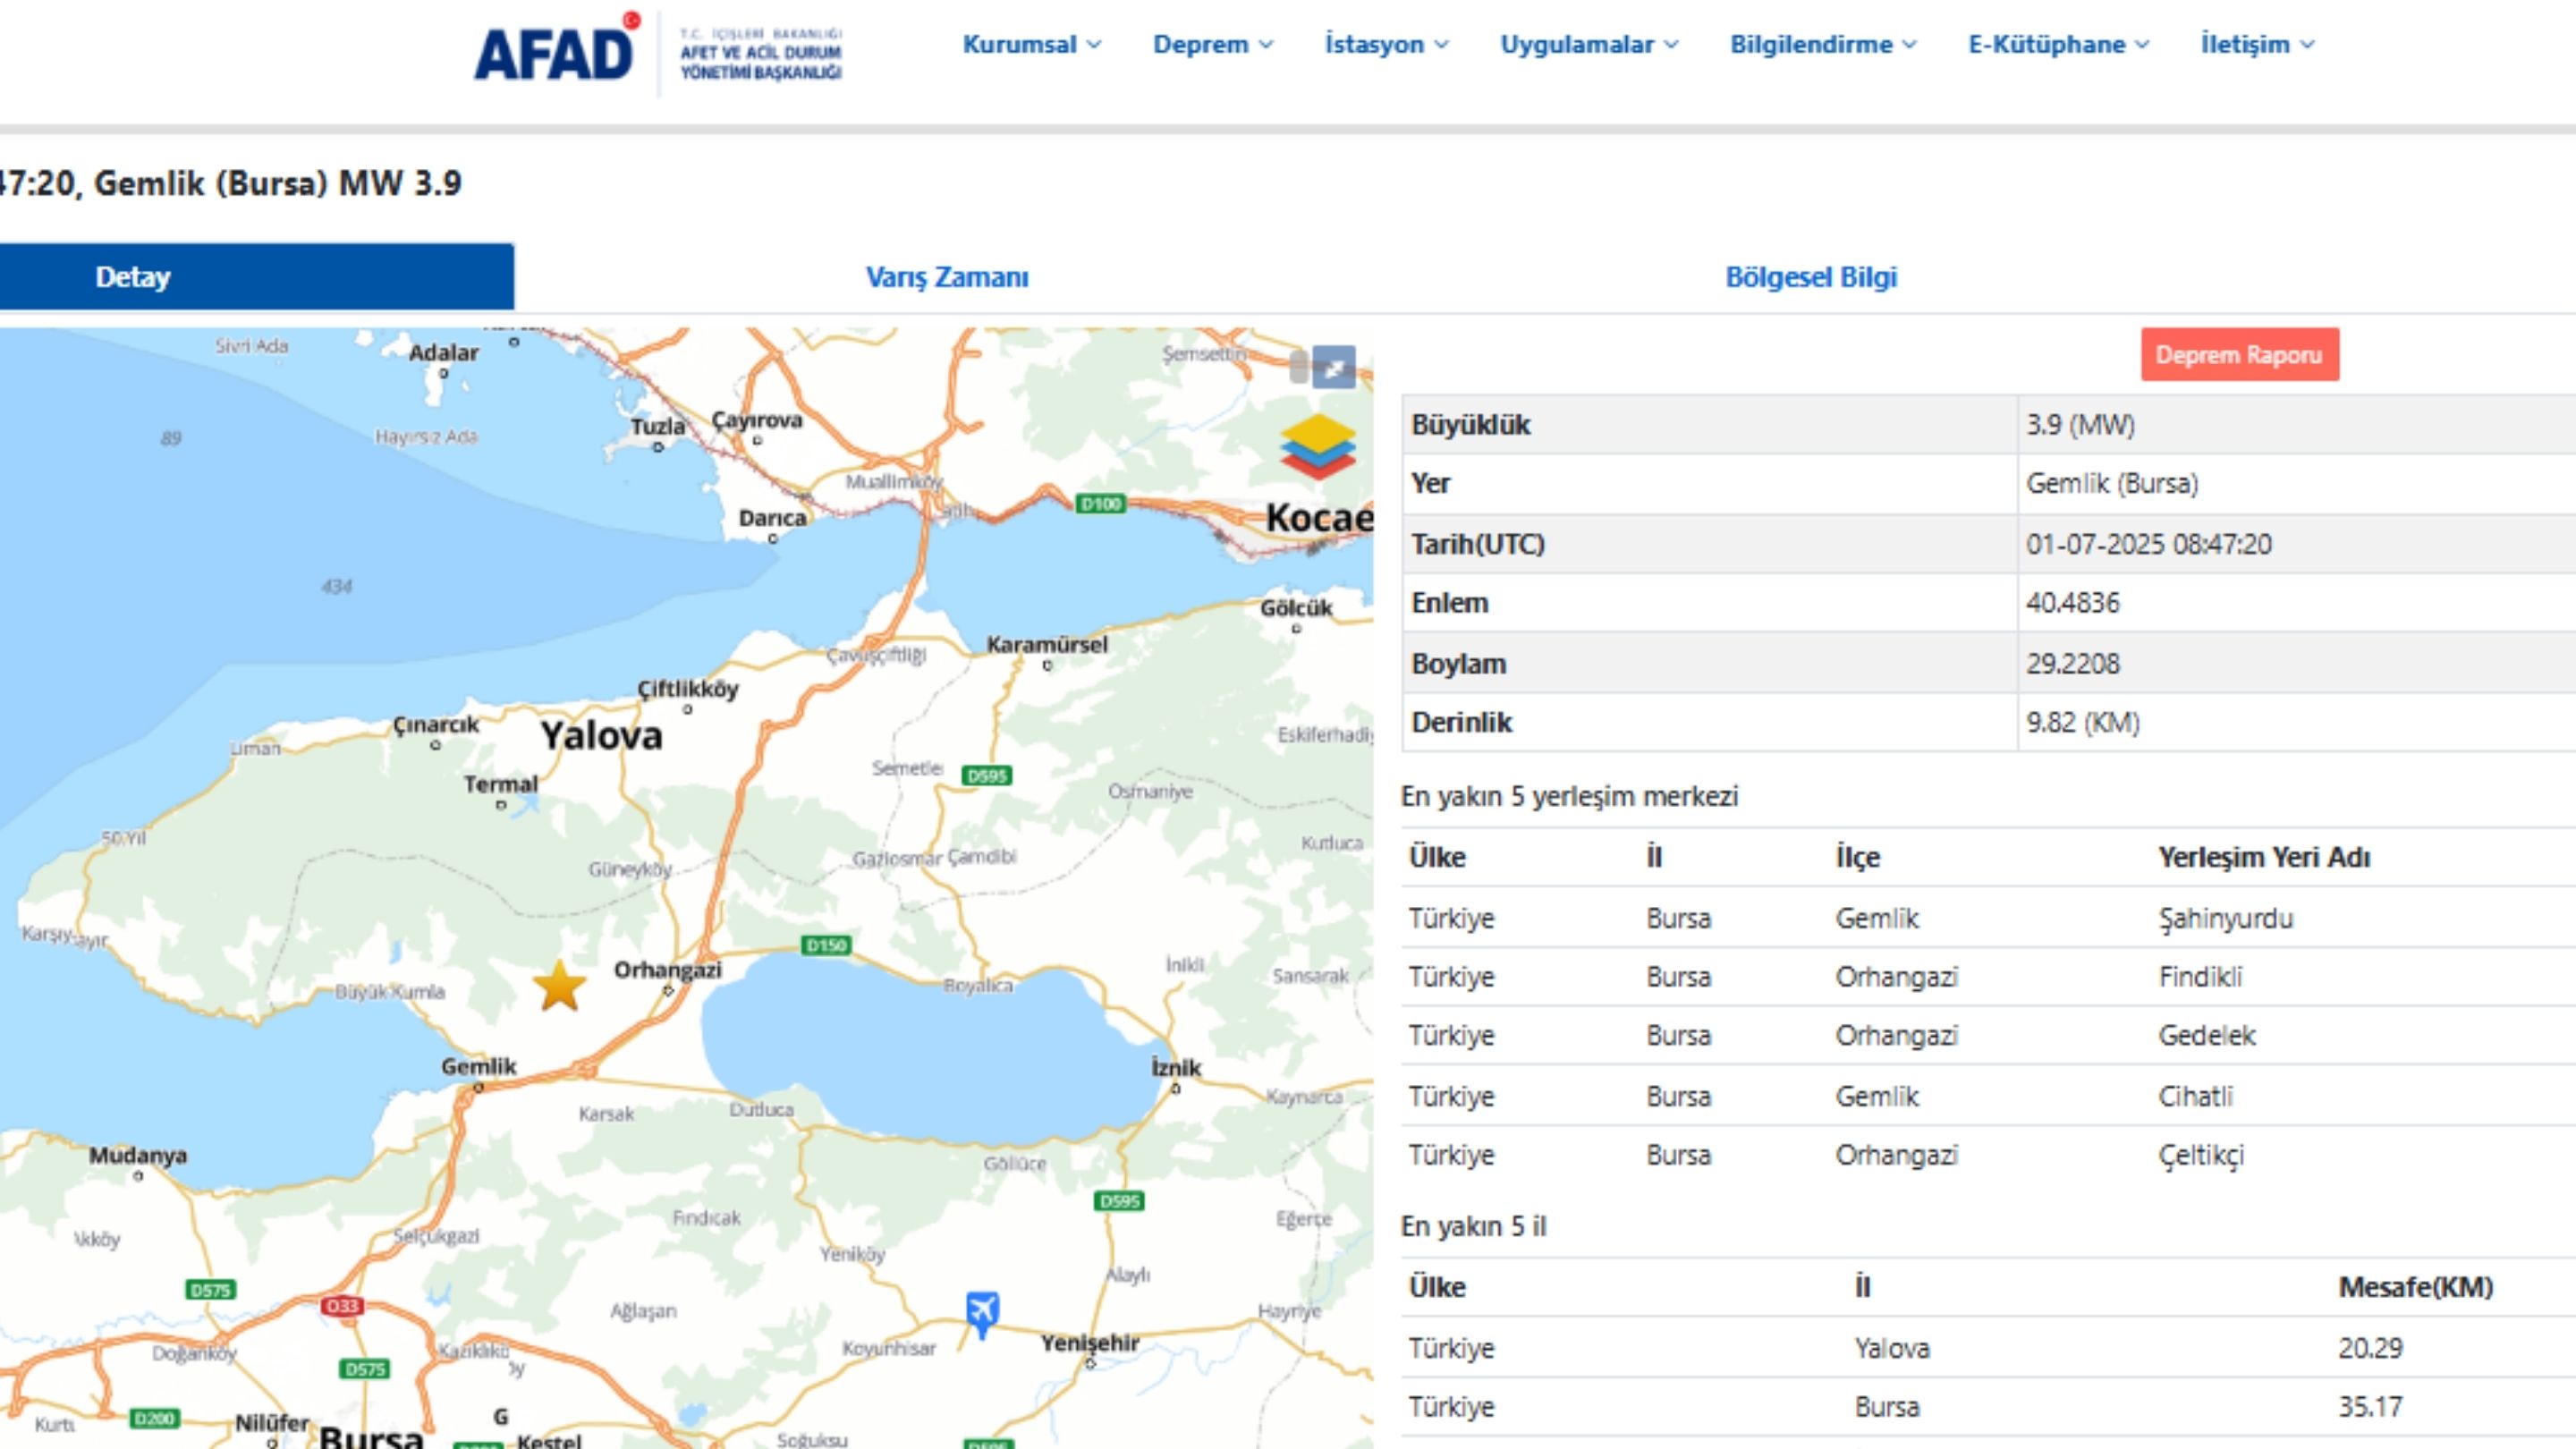
Task: Click the Şahinyurdu settlement row
Action: click(1988, 918)
